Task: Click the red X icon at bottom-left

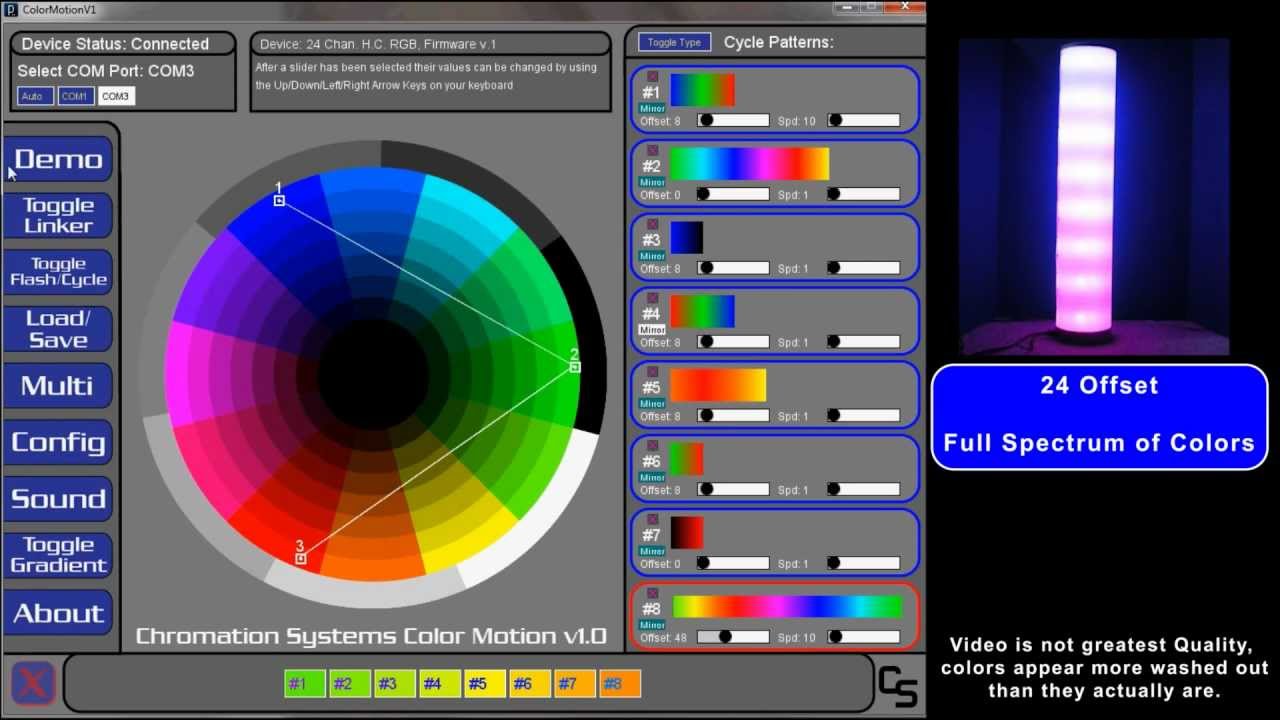Action: (x=33, y=684)
